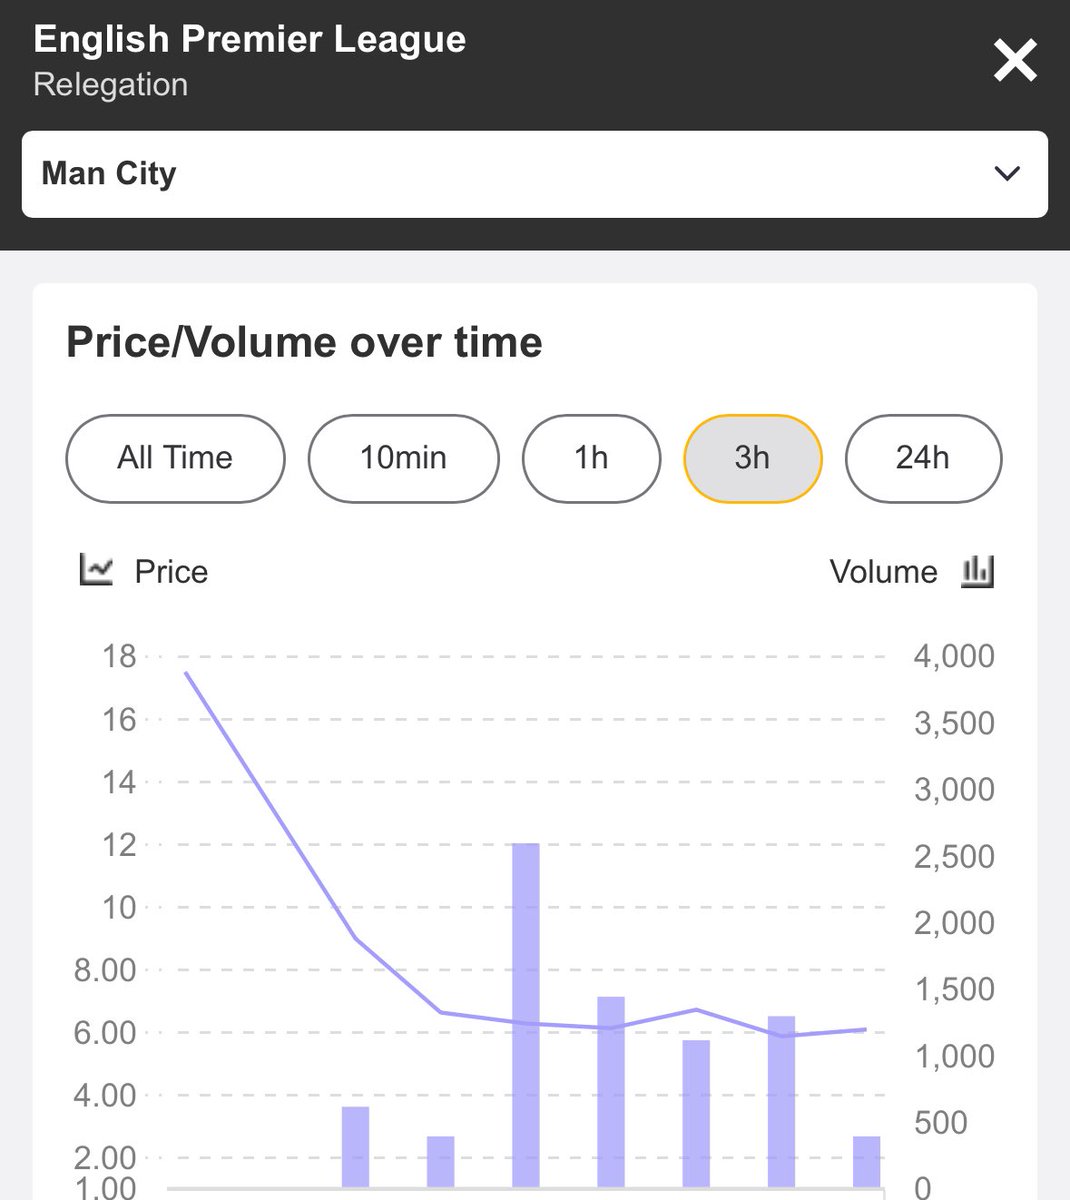Click the end point of price line
This screenshot has height=1200, width=1070.
click(866, 1029)
